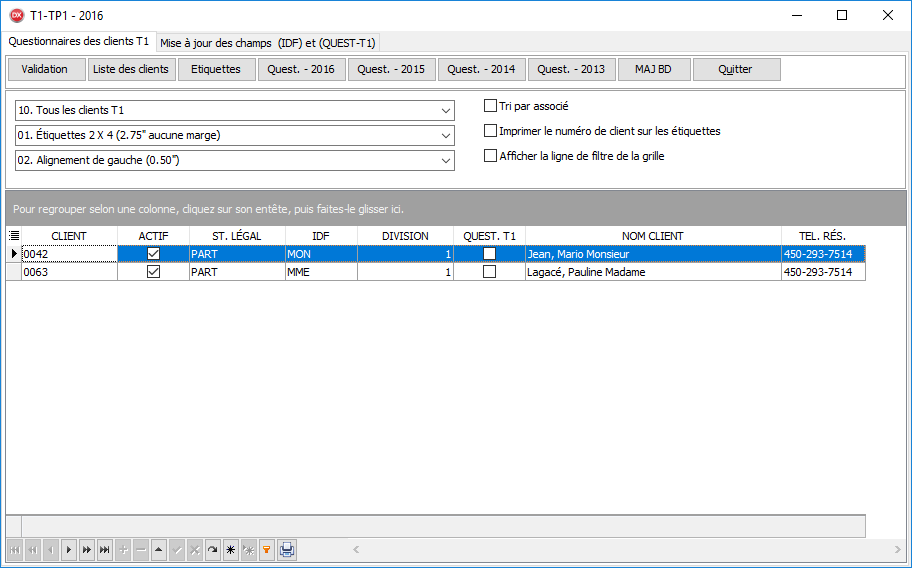The height and width of the screenshot is (568, 912).
Task: Jump to the last record in navigator
Action: coord(105,550)
